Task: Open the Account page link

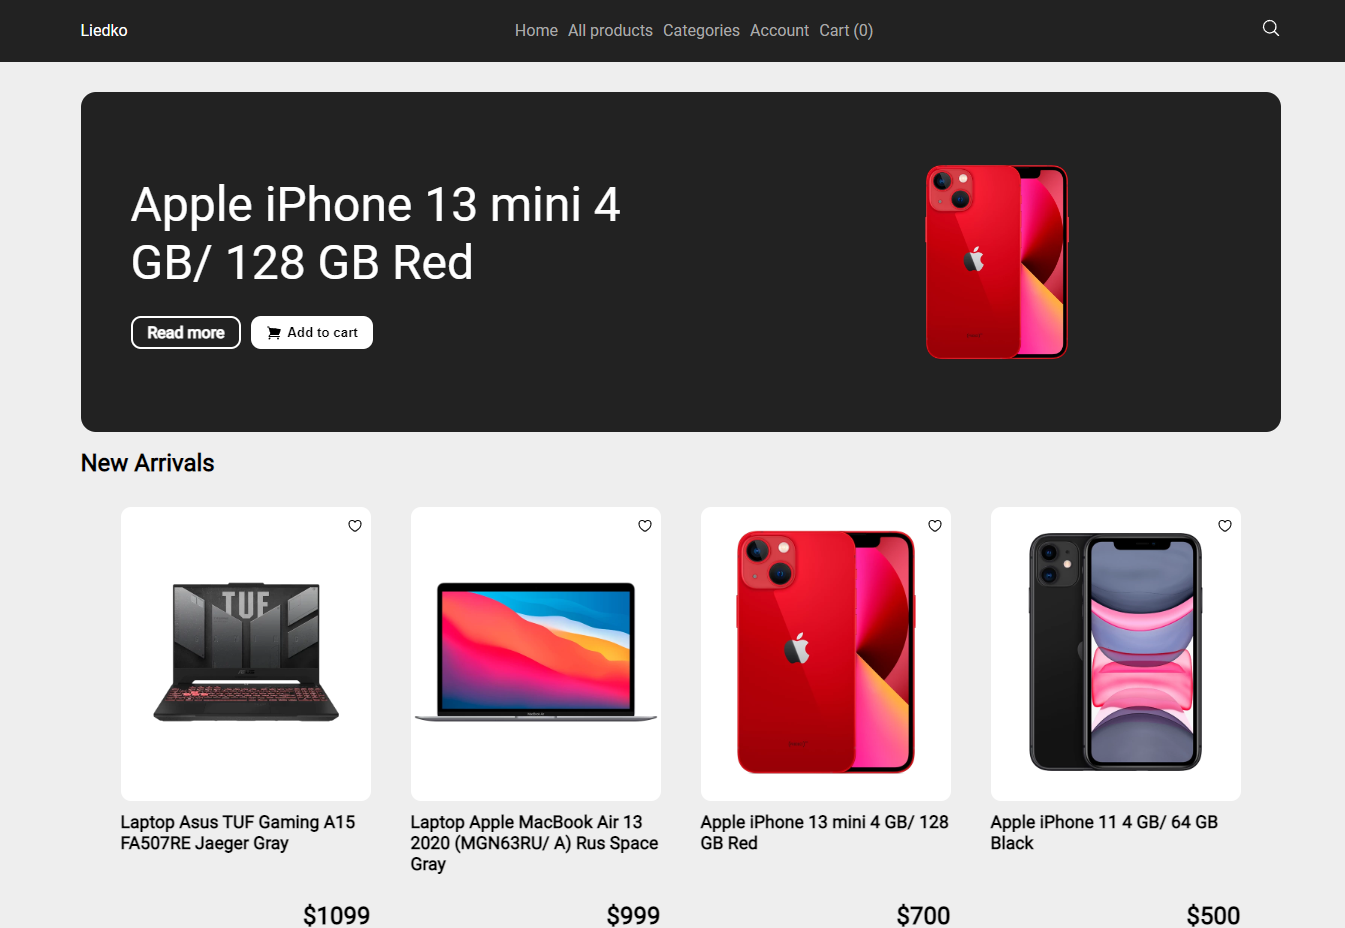Action: [779, 31]
